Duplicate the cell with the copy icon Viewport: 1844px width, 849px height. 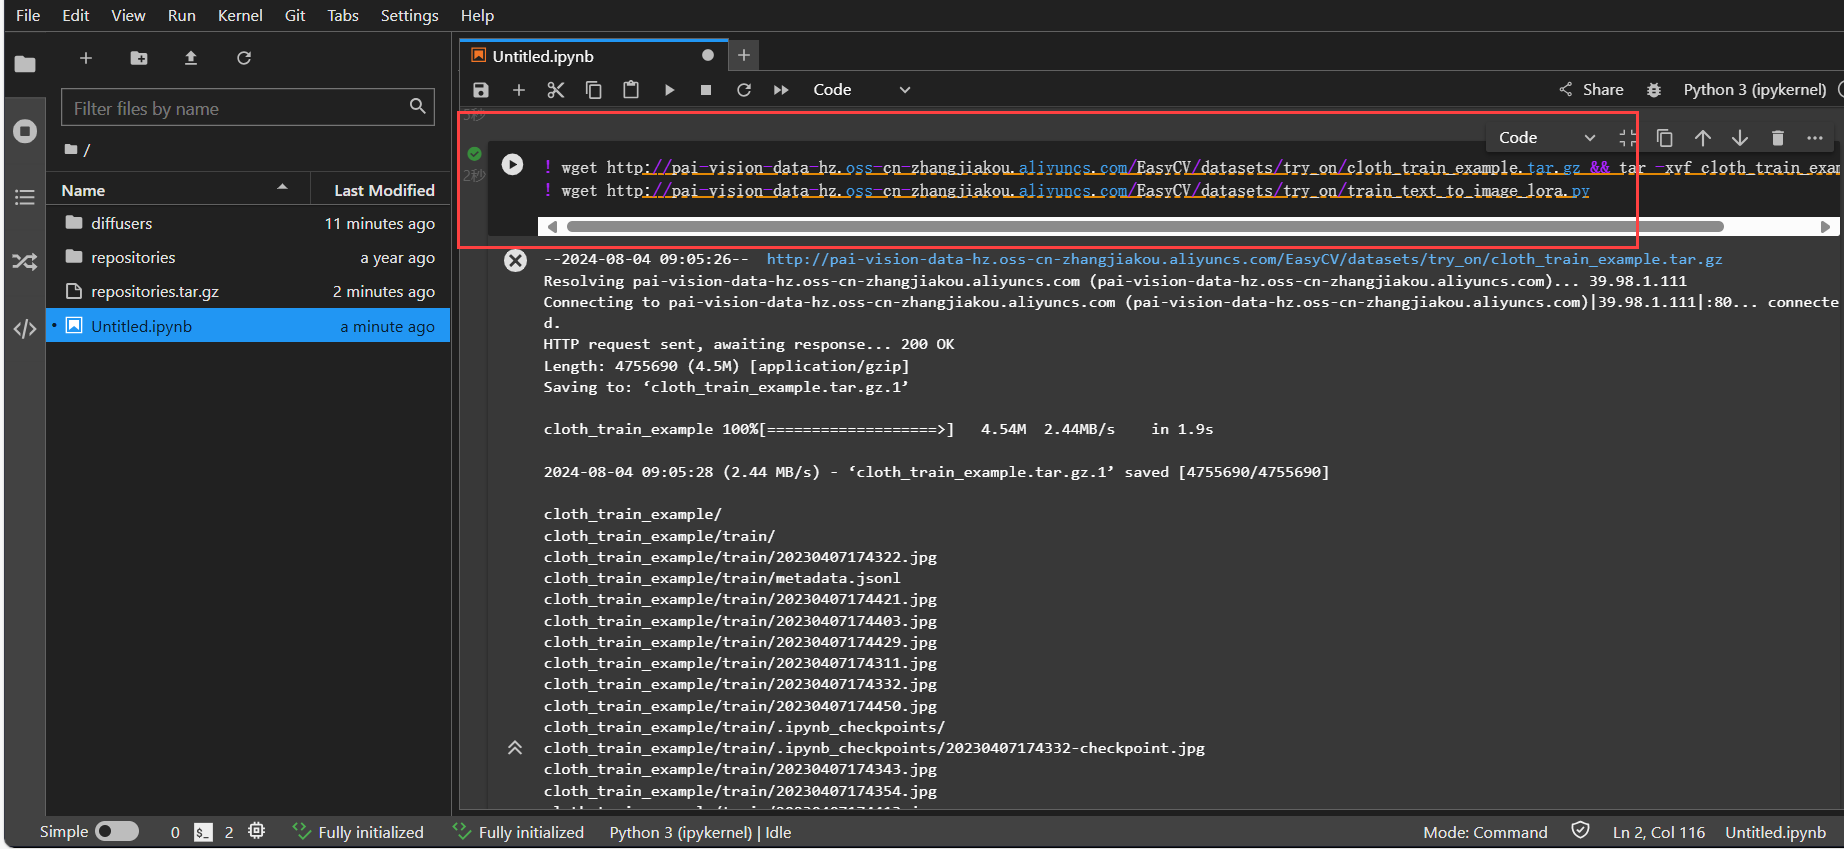[1665, 138]
